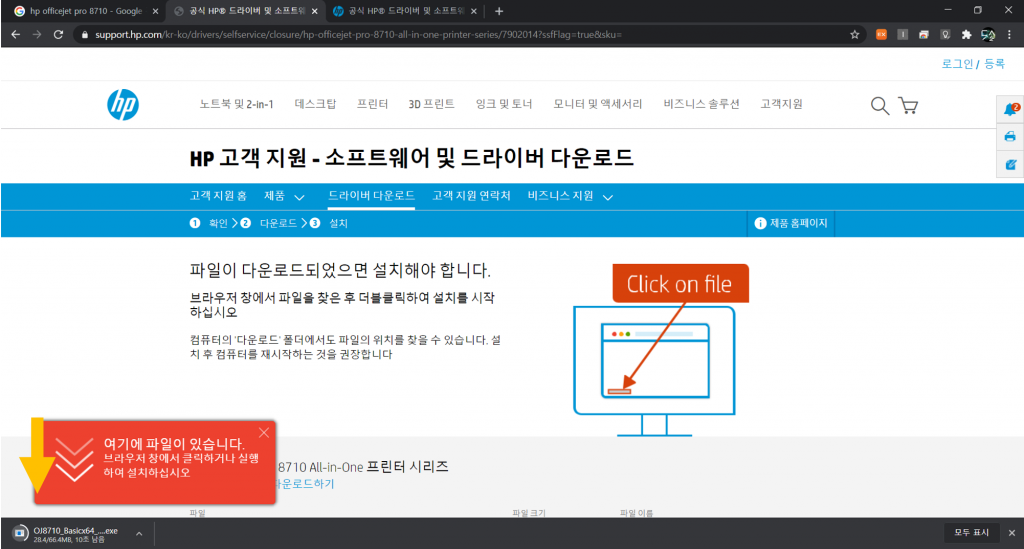This screenshot has height=549, width=1024.
Task: Click the address bar URL field
Action: point(450,34)
